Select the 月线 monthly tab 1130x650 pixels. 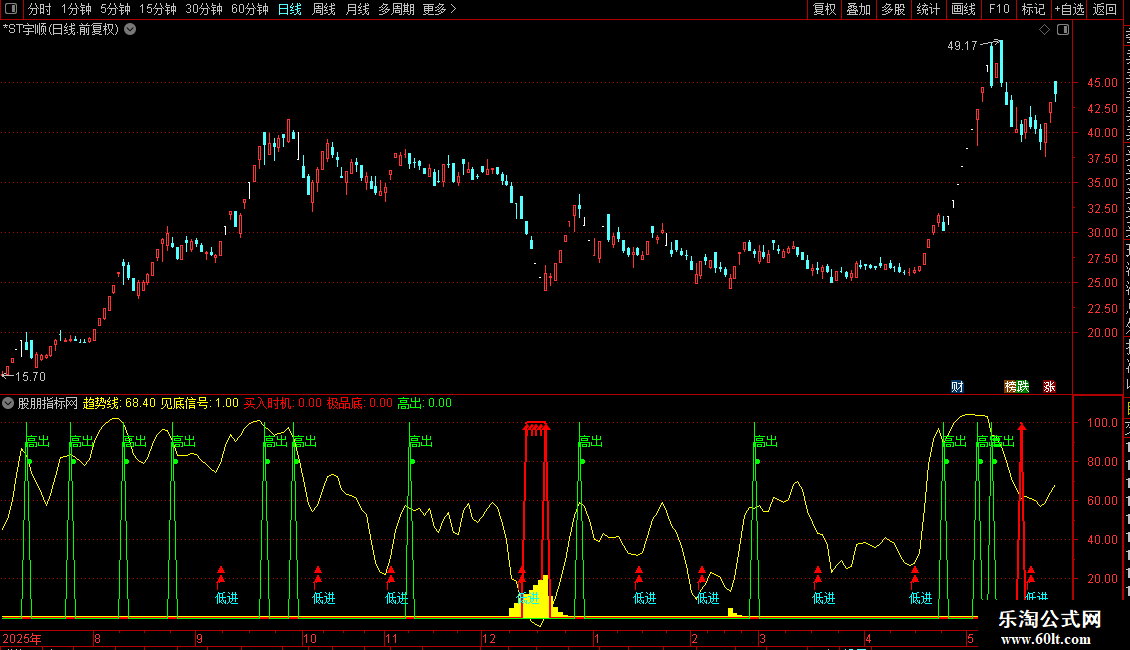pyautogui.click(x=357, y=9)
